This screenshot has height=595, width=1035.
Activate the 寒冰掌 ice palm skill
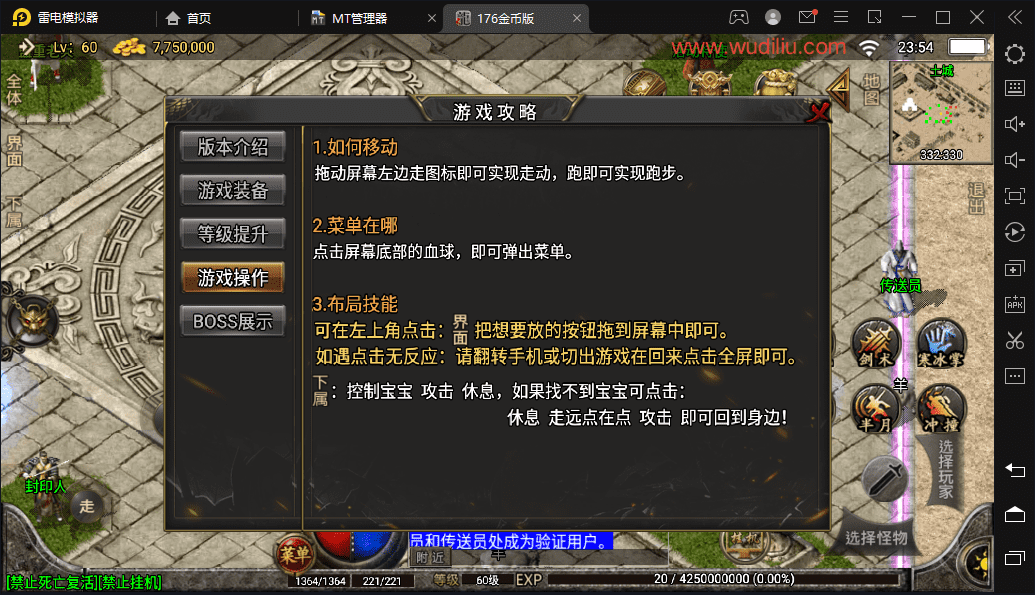(x=941, y=344)
